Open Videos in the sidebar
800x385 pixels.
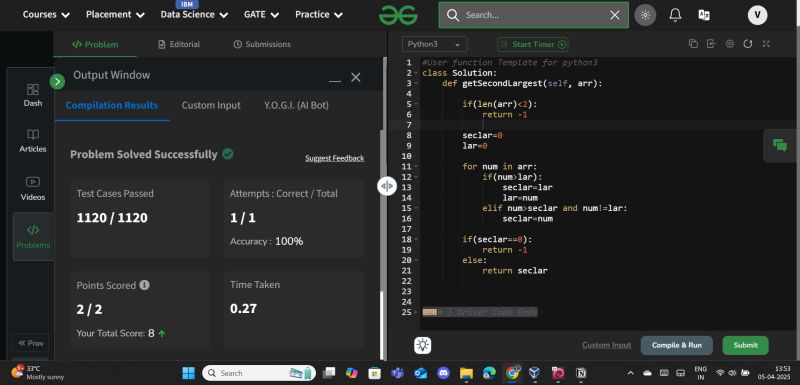pos(33,189)
